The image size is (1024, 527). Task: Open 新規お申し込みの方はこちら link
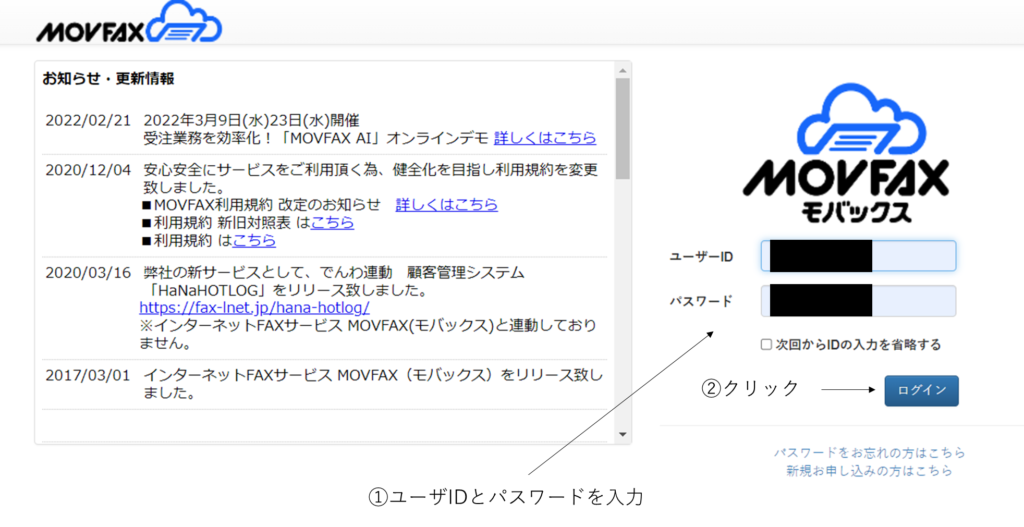click(x=869, y=471)
